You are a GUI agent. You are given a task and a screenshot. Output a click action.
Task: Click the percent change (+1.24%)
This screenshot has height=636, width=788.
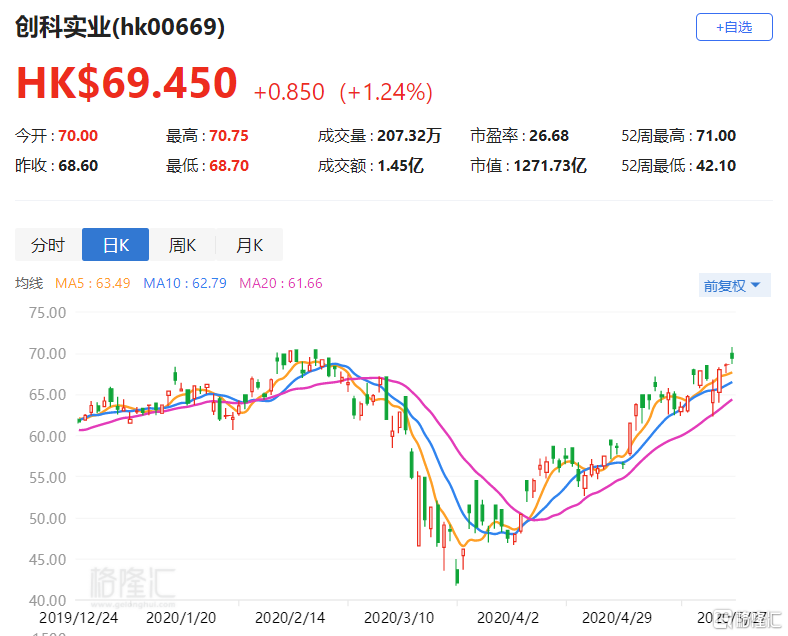pos(386,92)
